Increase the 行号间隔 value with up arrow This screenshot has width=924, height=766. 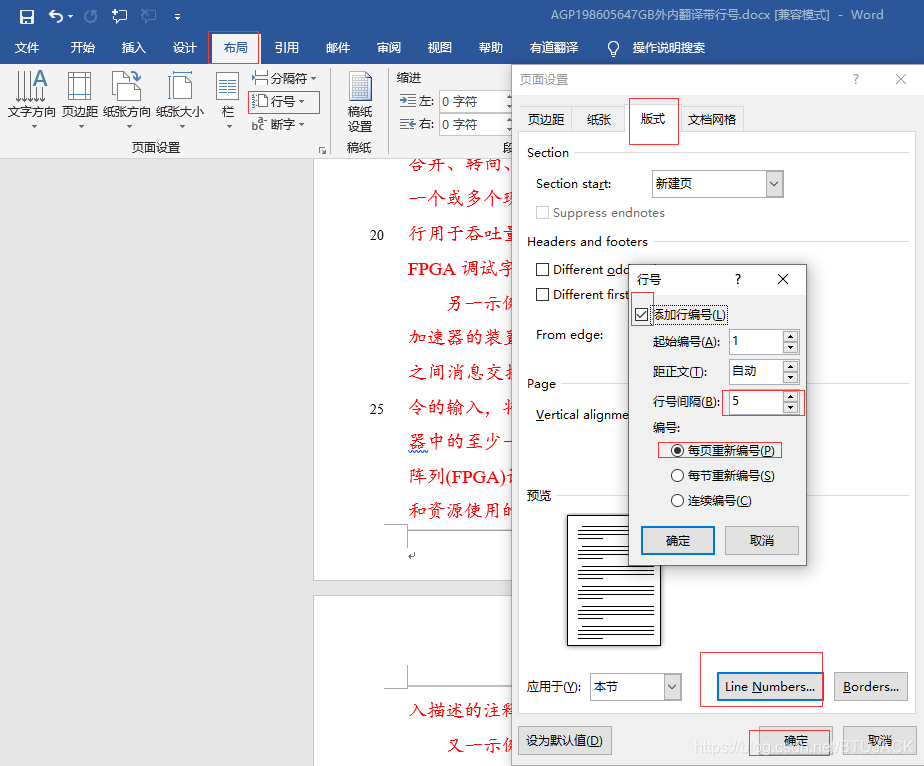[791, 397]
